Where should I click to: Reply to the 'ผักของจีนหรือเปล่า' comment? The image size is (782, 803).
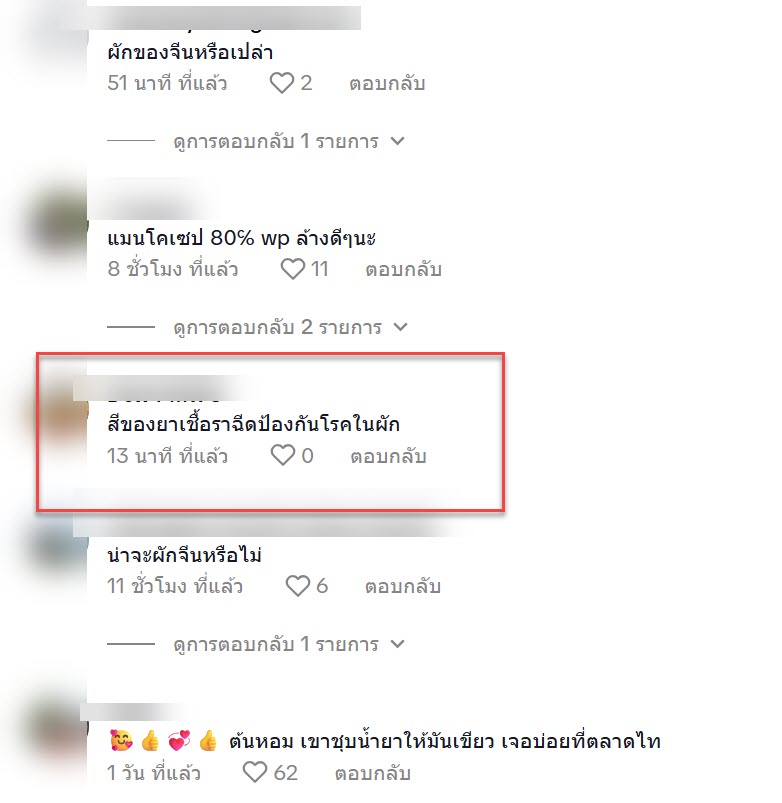(x=387, y=83)
